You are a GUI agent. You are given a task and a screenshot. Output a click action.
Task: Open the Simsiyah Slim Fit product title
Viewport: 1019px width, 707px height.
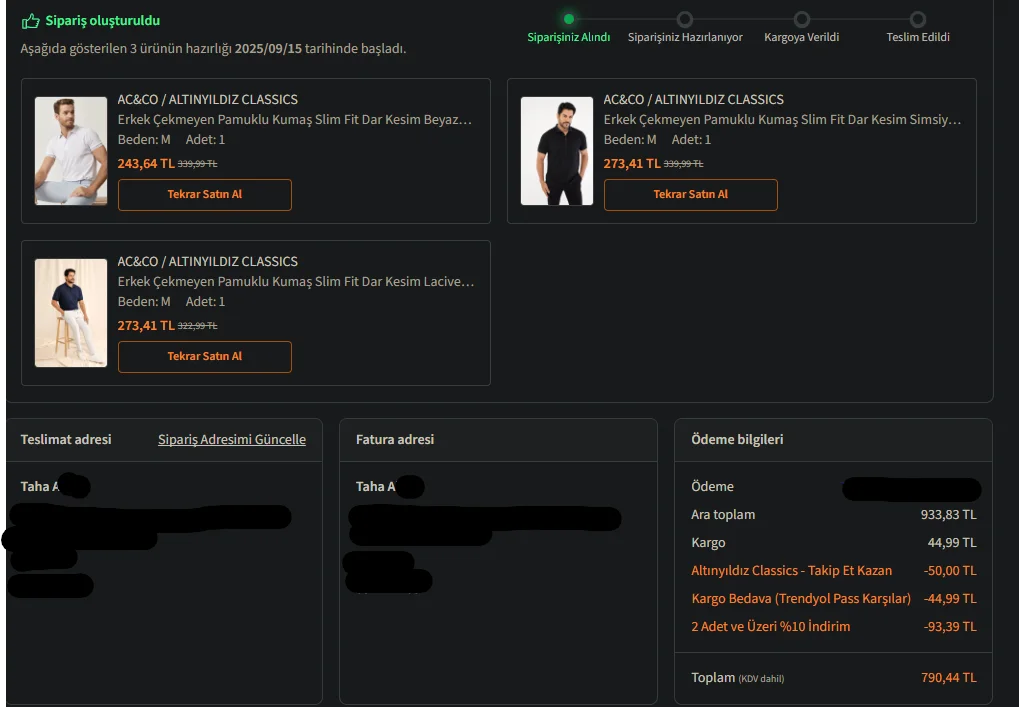(782, 120)
